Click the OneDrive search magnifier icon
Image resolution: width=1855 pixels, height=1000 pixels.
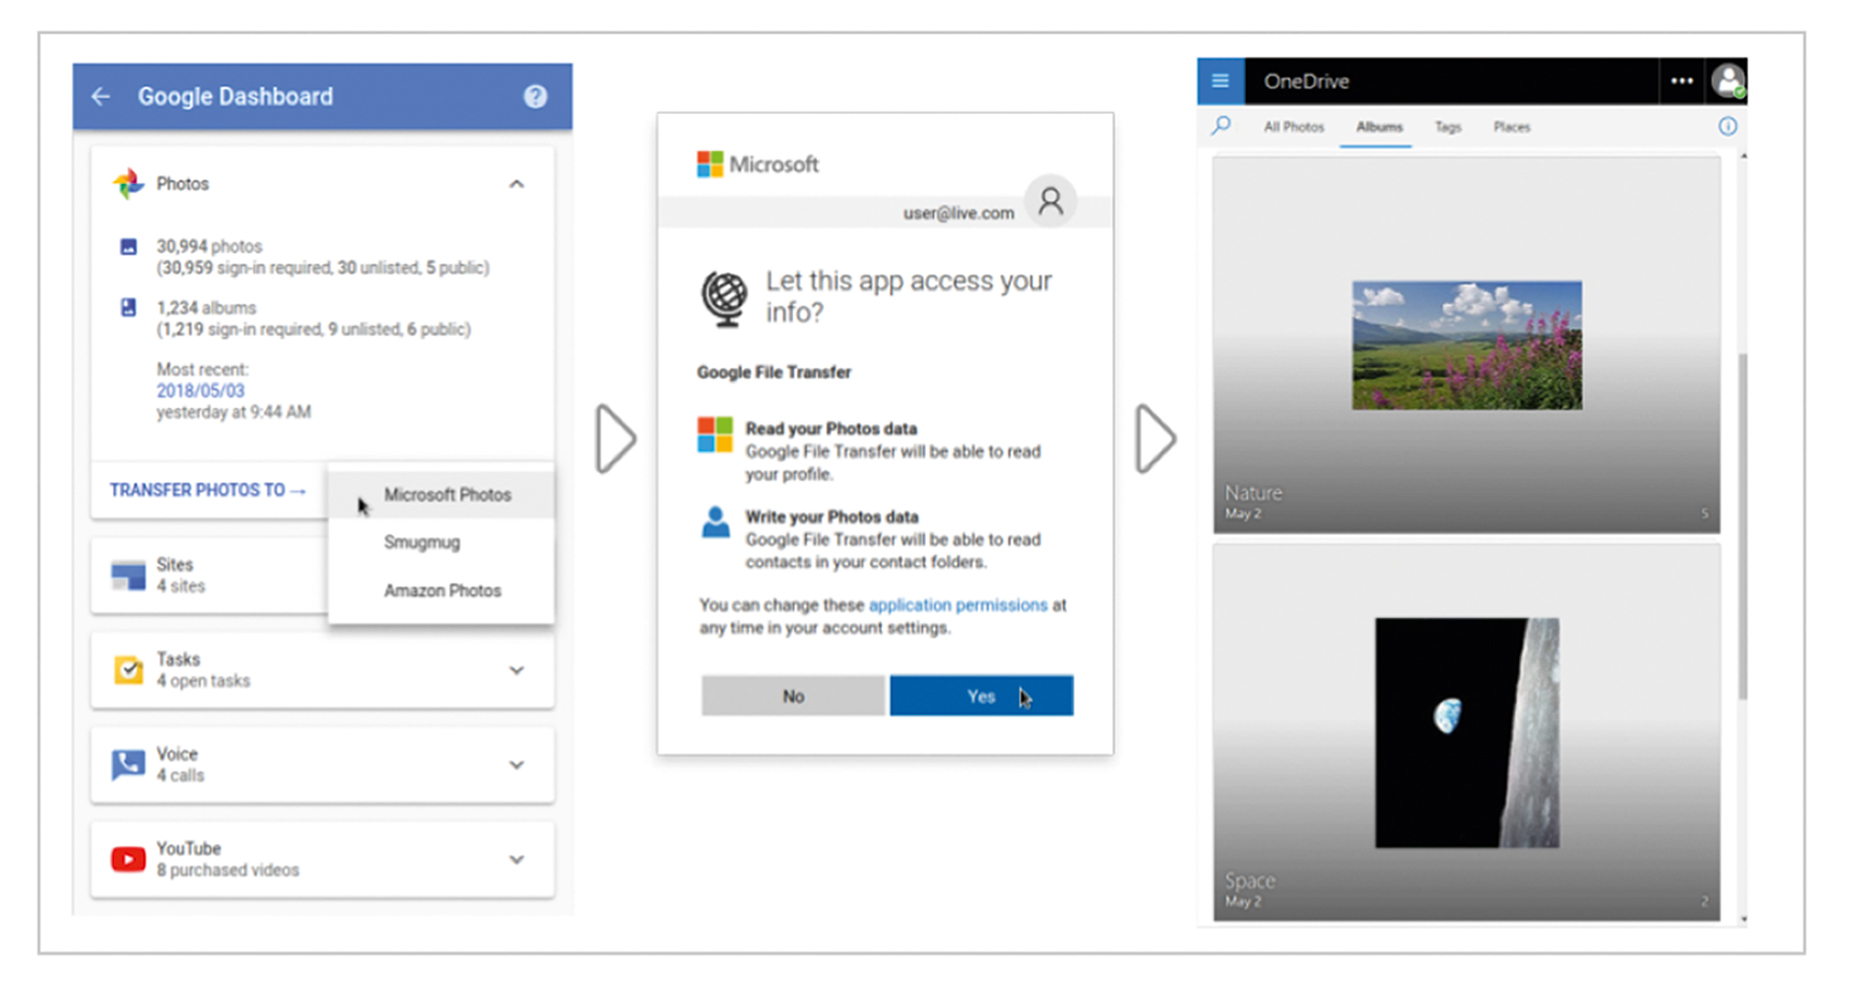pyautogui.click(x=1221, y=126)
